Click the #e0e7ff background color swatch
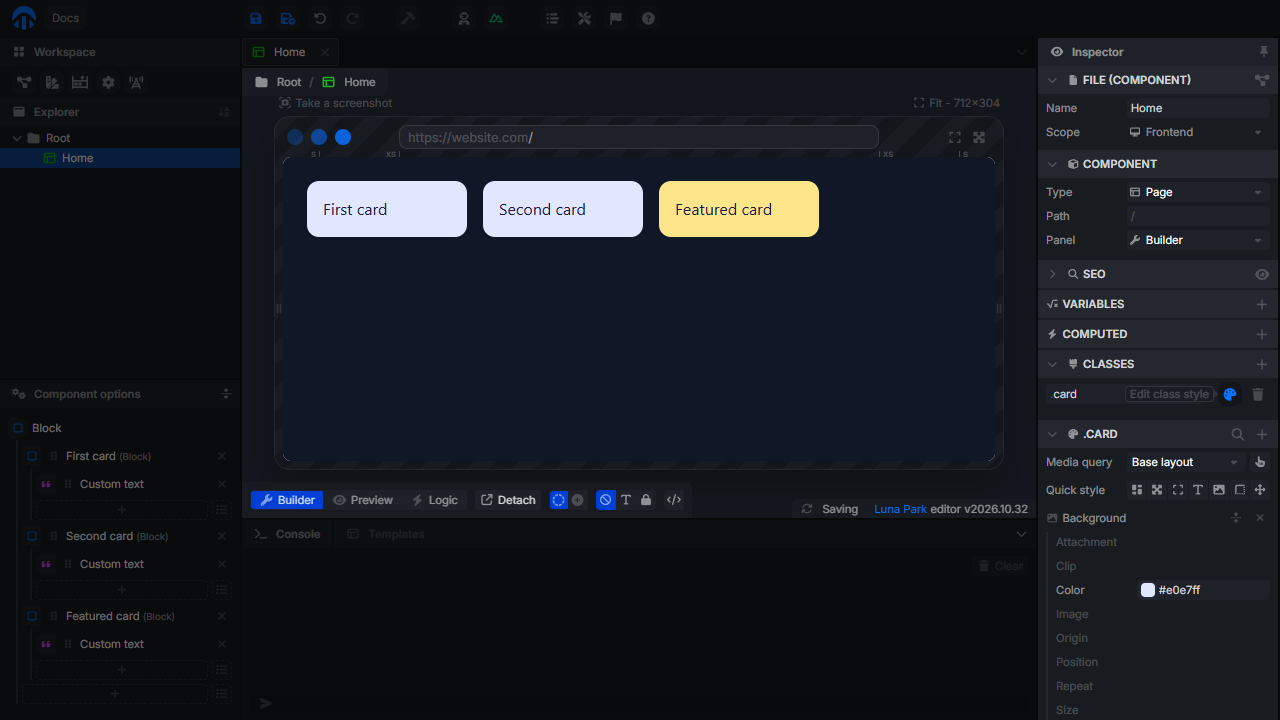The image size is (1280, 720). point(1148,590)
